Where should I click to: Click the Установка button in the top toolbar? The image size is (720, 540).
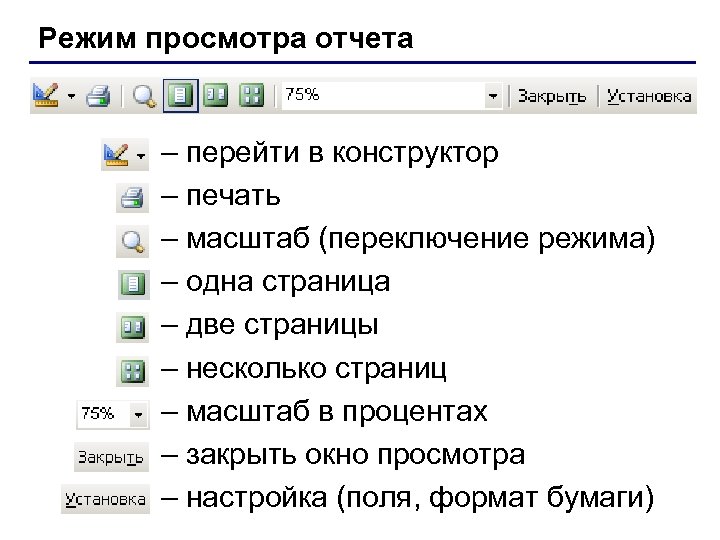pyautogui.click(x=649, y=96)
